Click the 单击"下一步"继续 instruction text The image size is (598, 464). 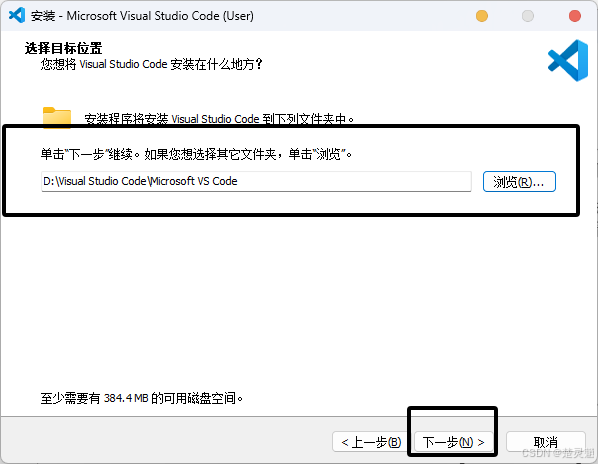tap(196, 154)
